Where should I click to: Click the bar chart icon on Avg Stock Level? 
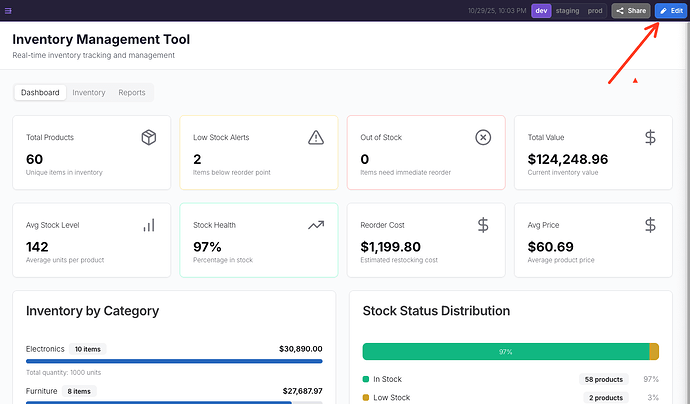click(x=149, y=225)
